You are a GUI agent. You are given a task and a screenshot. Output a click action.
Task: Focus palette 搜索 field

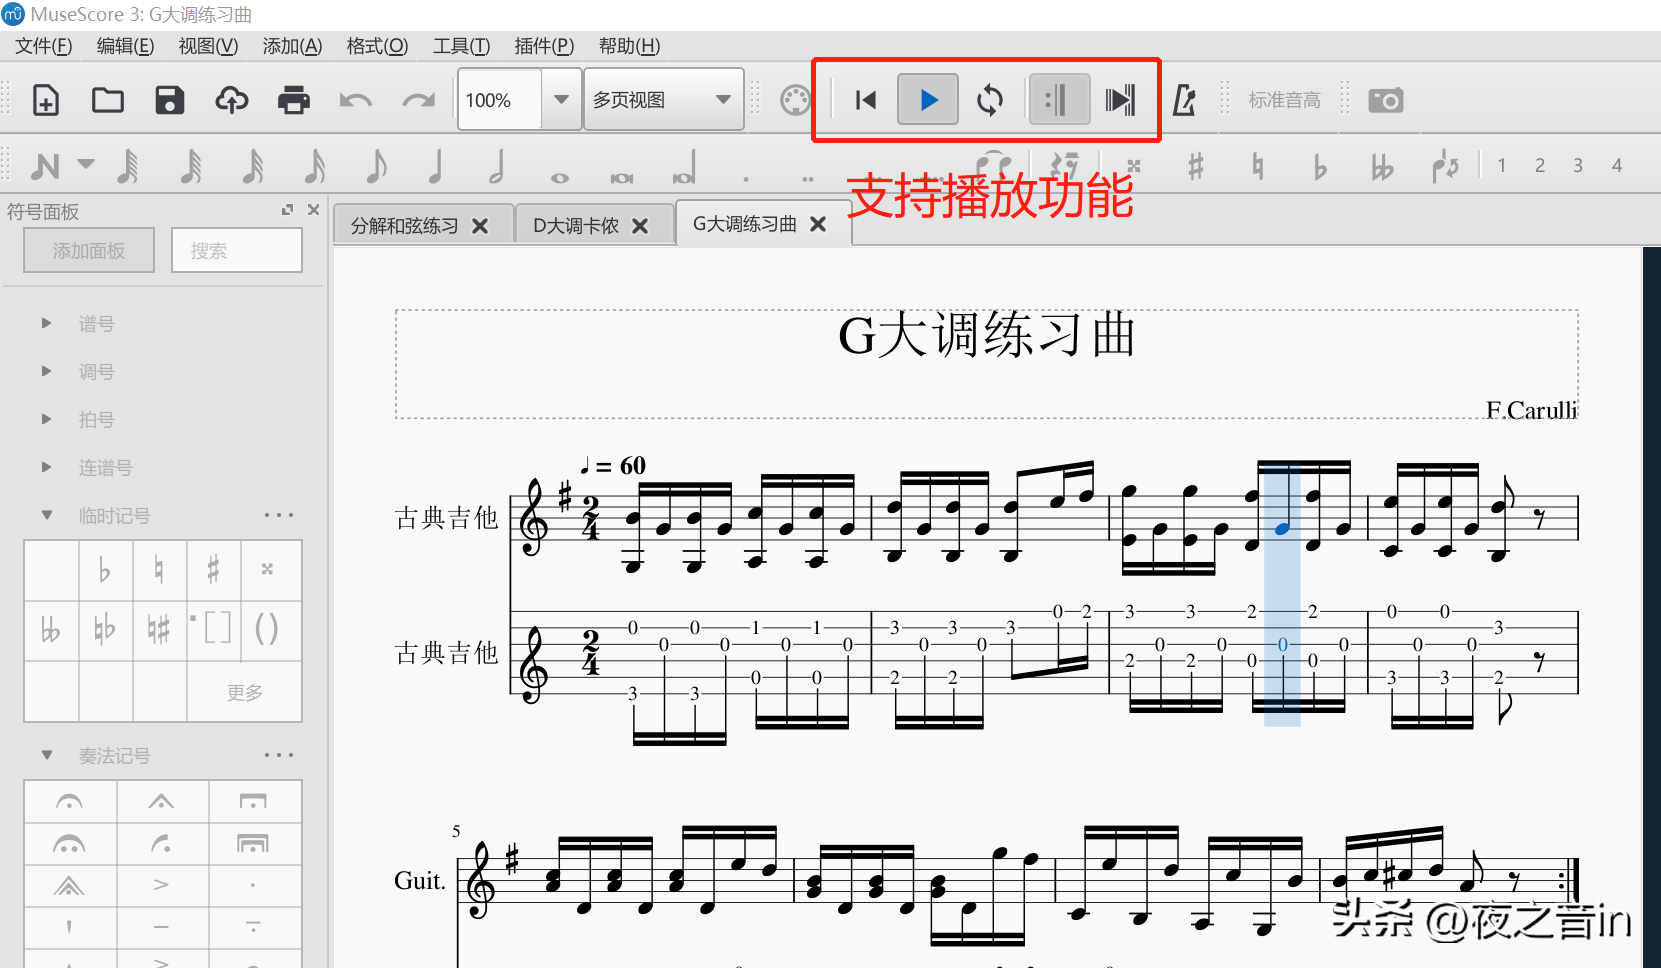236,250
